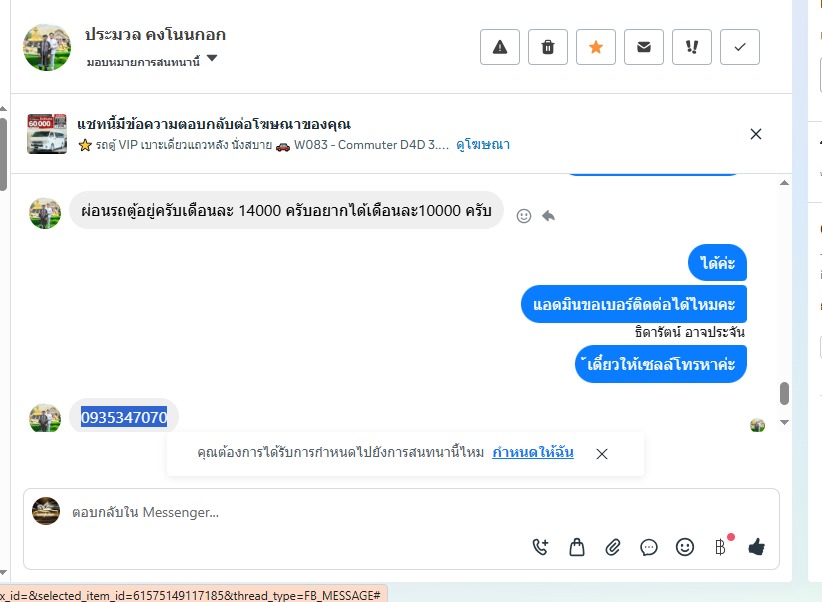Image resolution: width=822 pixels, height=602 pixels.
Task: Reply to the 14000 installment message
Action: [548, 216]
